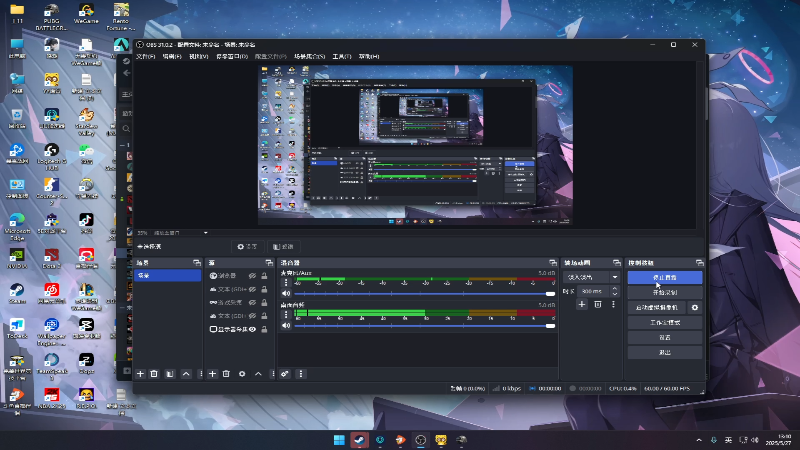Image resolution: width=800 pixels, height=450 pixels.
Task: Open the Edit (E) menu
Action: [x=172, y=57]
